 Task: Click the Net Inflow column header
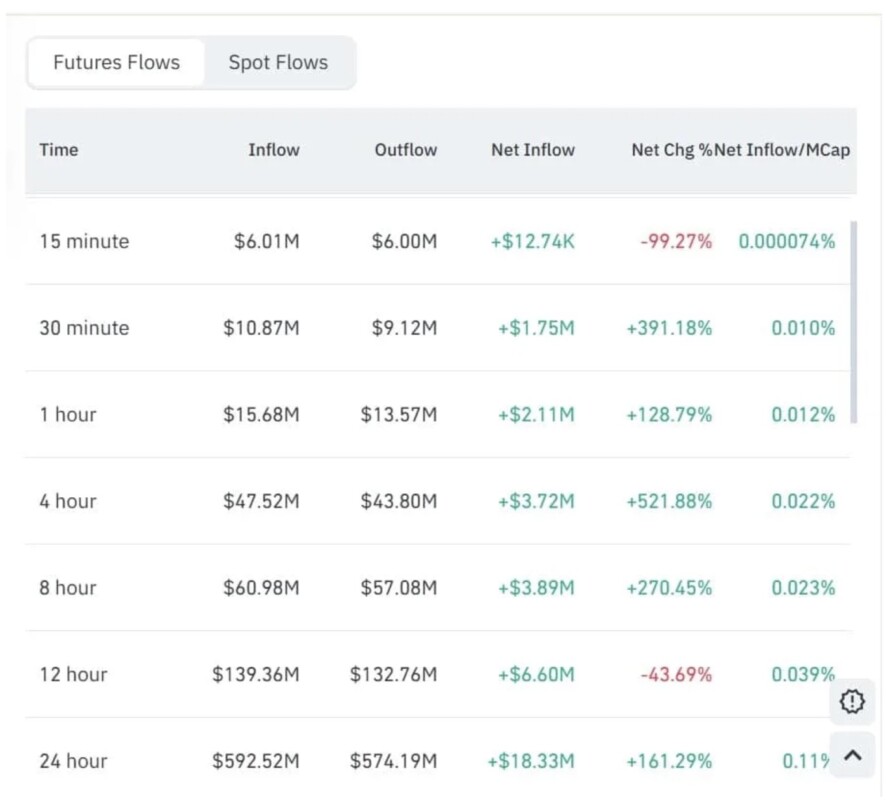[532, 150]
